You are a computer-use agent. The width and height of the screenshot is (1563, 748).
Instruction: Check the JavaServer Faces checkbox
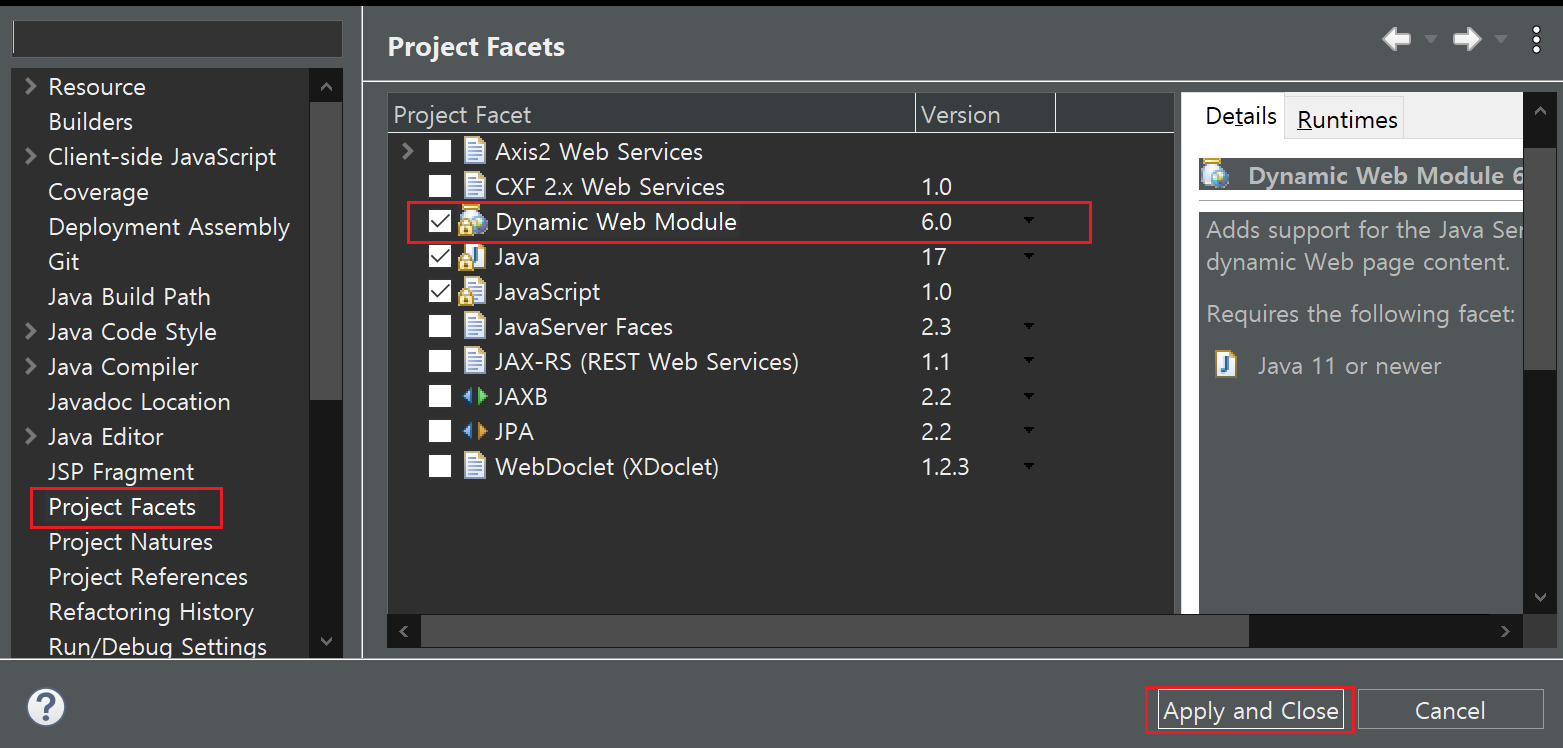coord(440,327)
